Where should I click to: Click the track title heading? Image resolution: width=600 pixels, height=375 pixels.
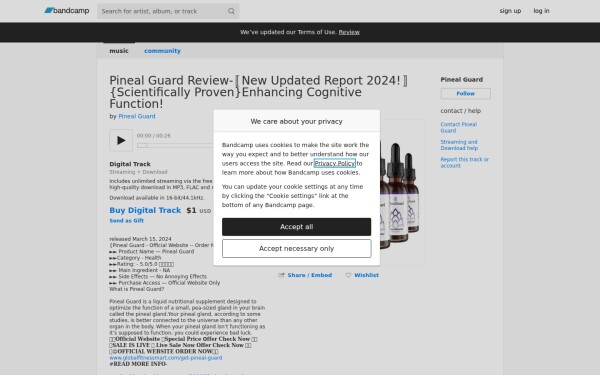click(x=258, y=92)
